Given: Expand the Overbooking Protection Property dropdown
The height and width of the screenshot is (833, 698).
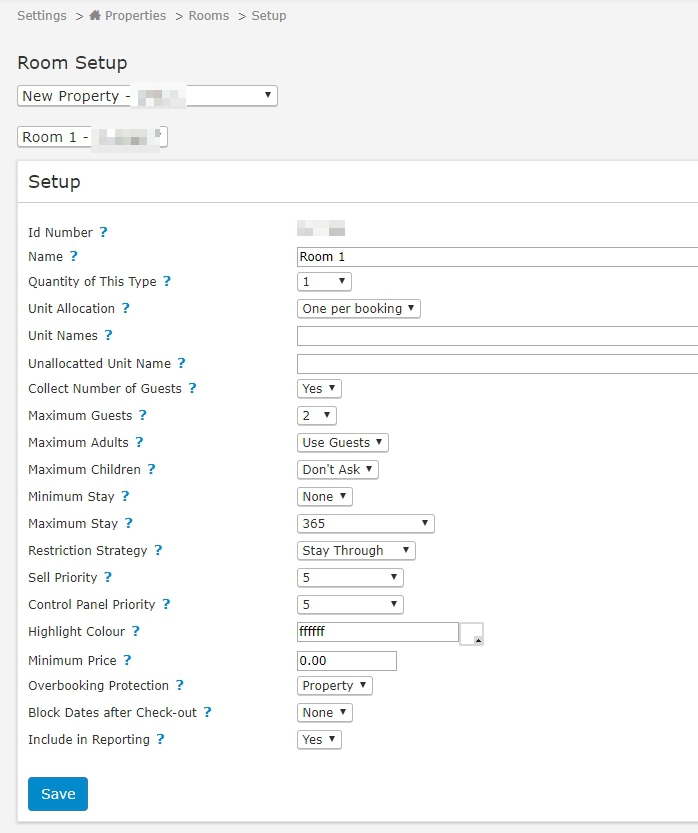Looking at the screenshot, I should coord(335,686).
